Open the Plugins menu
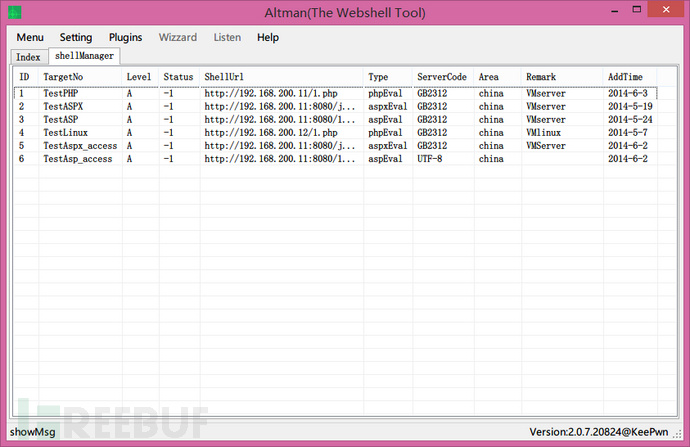 [x=125, y=37]
